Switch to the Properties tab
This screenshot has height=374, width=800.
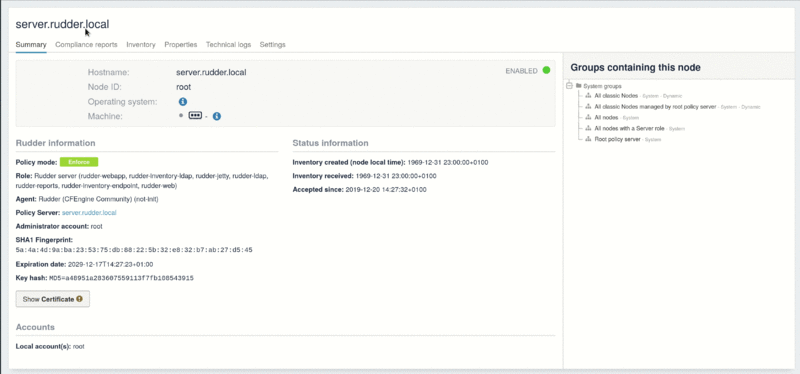coord(181,44)
